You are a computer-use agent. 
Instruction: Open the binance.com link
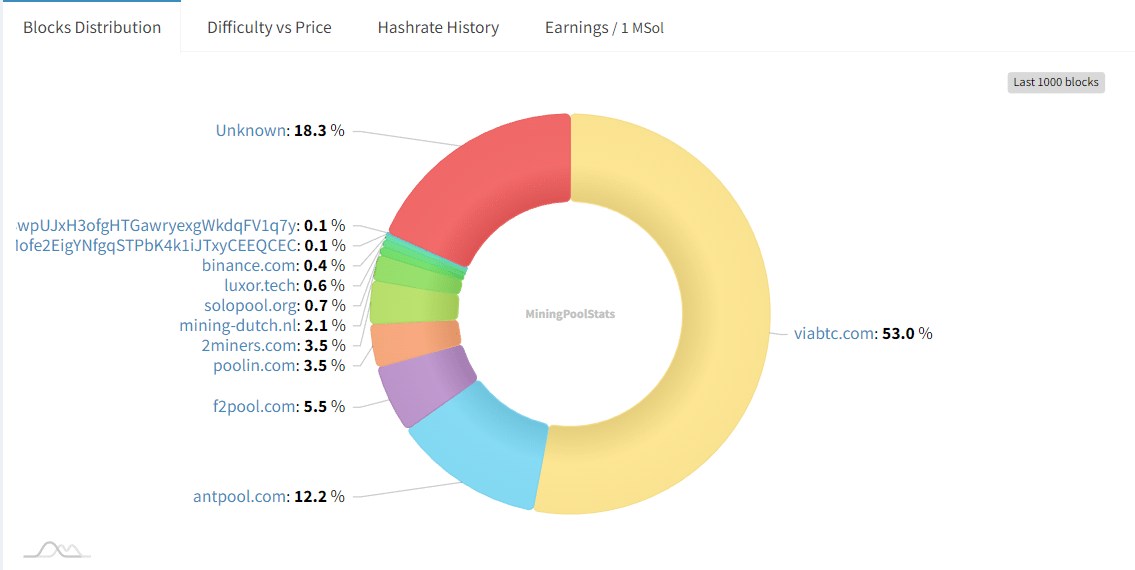pyautogui.click(x=250, y=265)
